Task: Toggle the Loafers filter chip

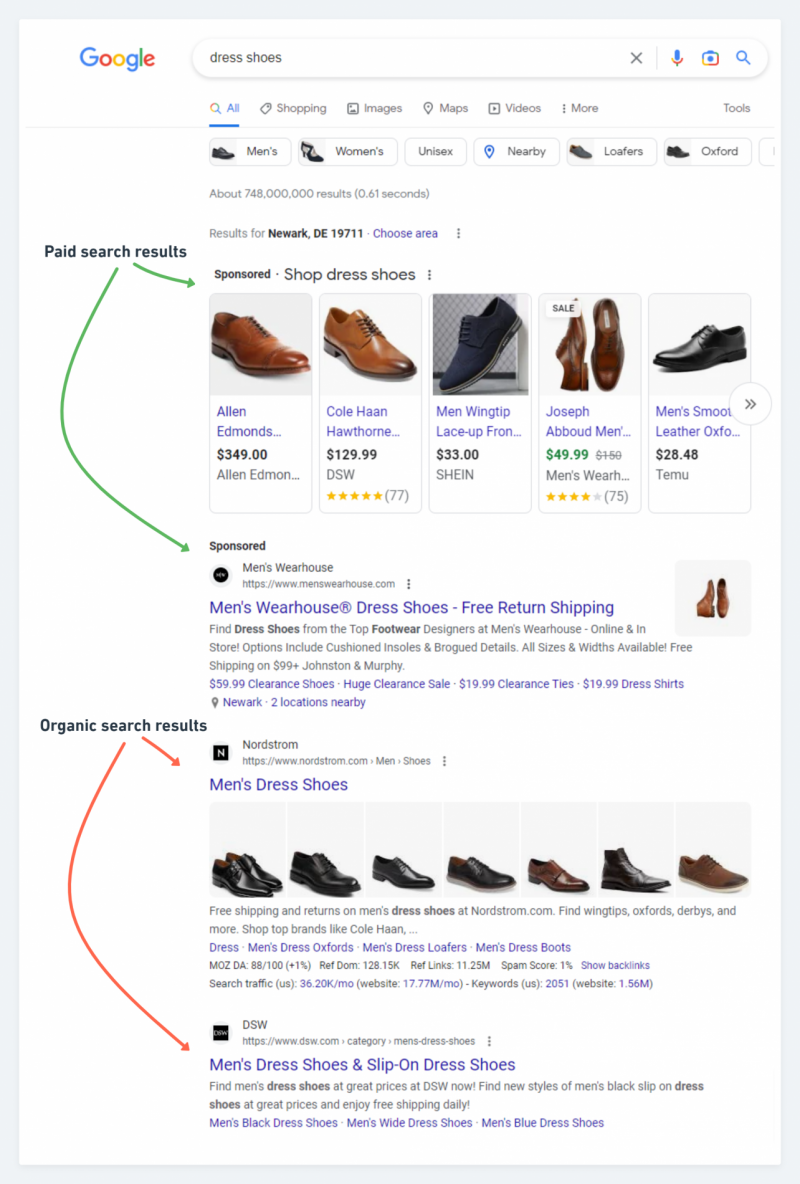Action: click(611, 152)
